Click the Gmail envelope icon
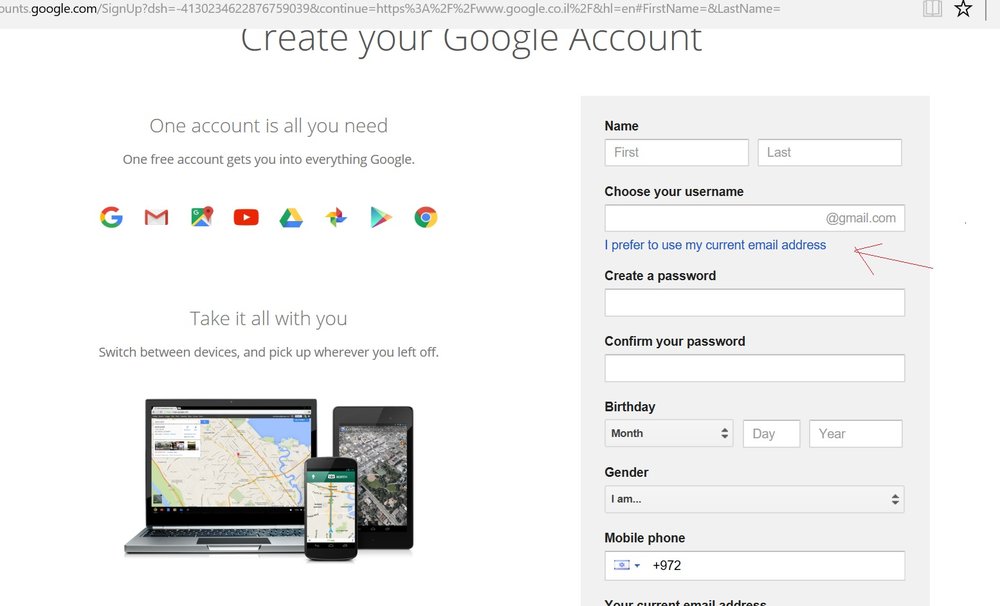 (156, 218)
